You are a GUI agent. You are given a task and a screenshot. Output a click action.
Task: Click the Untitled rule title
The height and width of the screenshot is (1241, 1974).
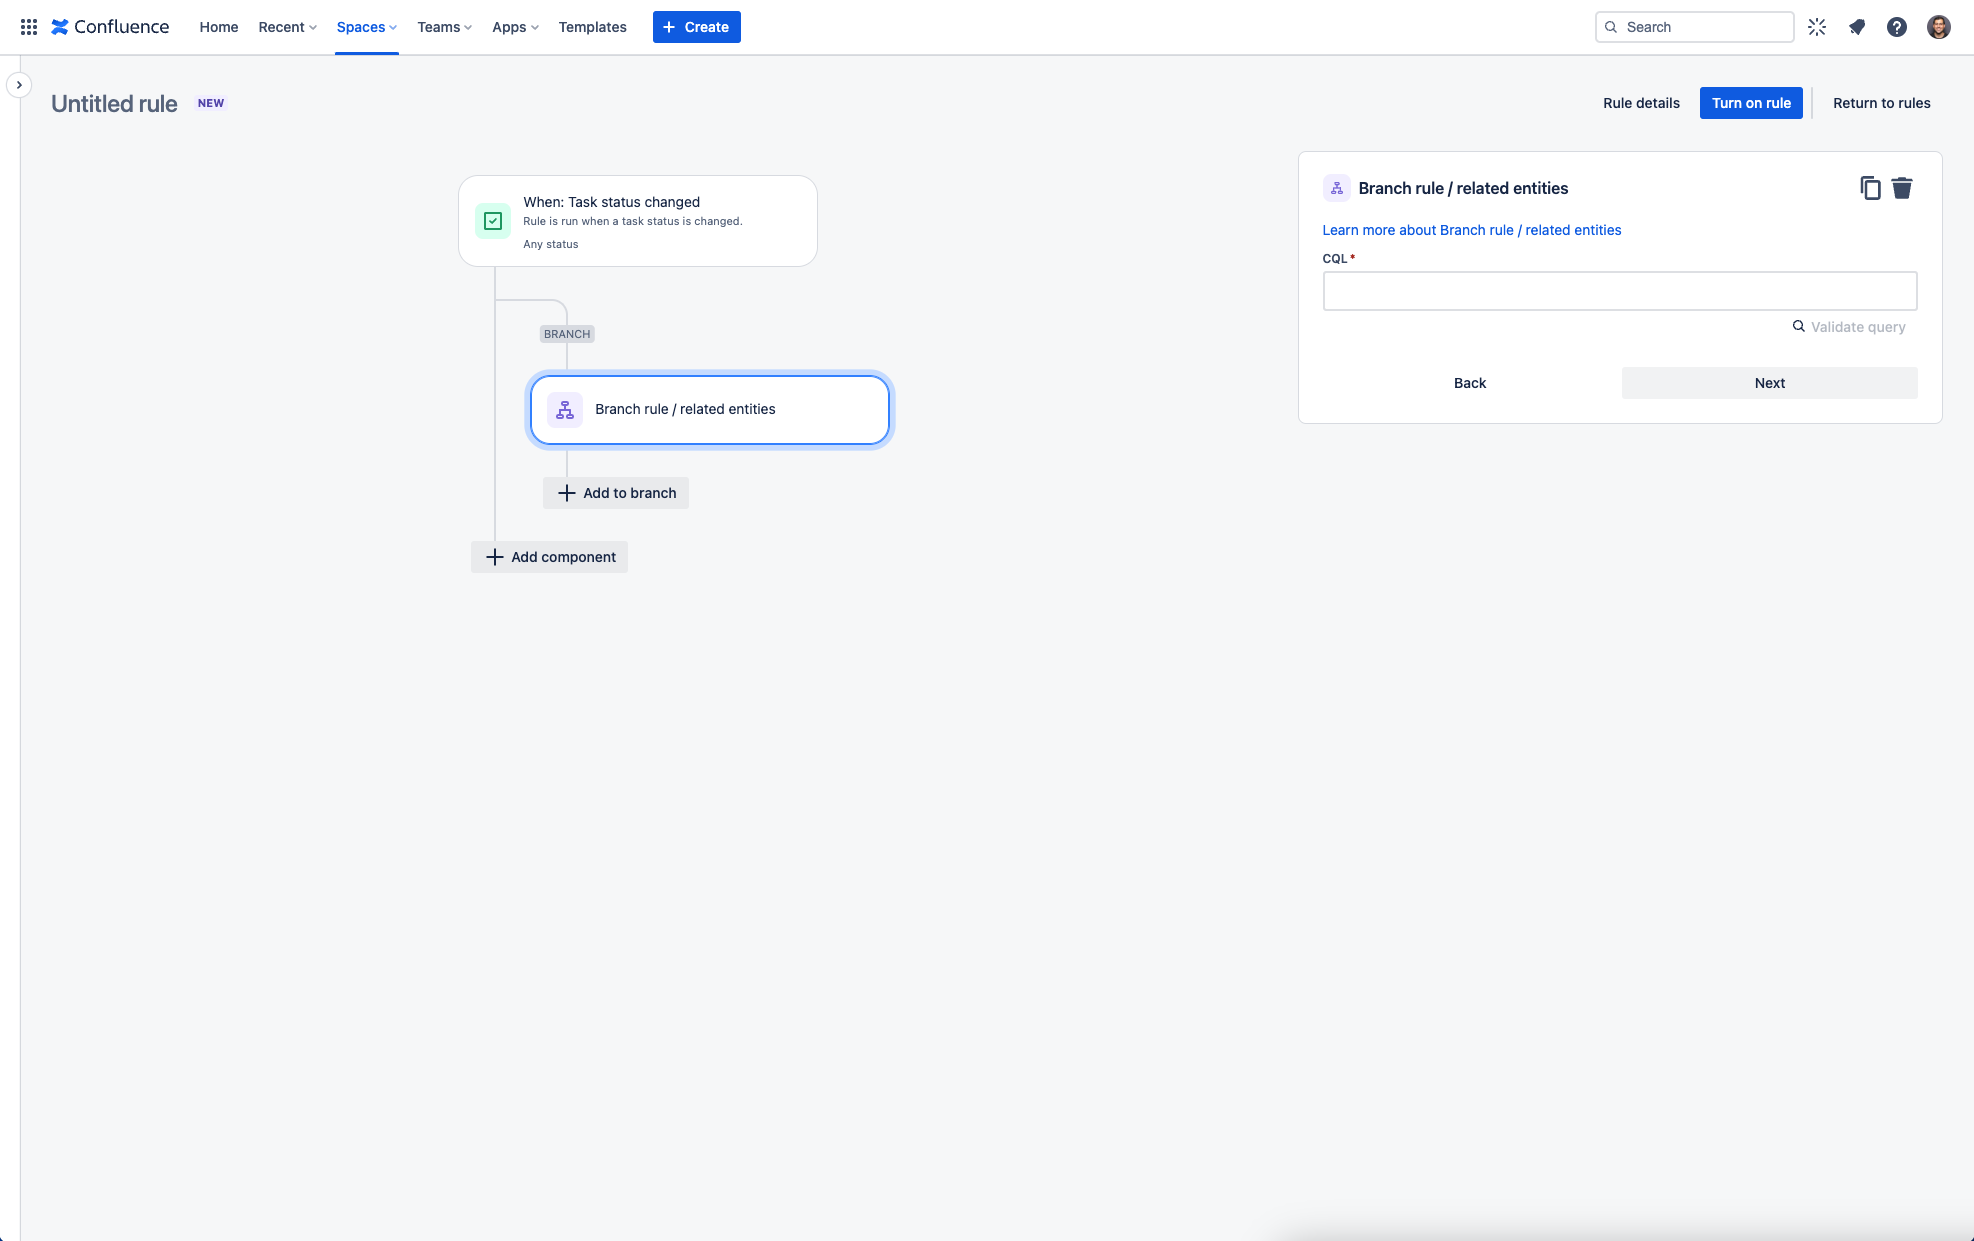114,104
